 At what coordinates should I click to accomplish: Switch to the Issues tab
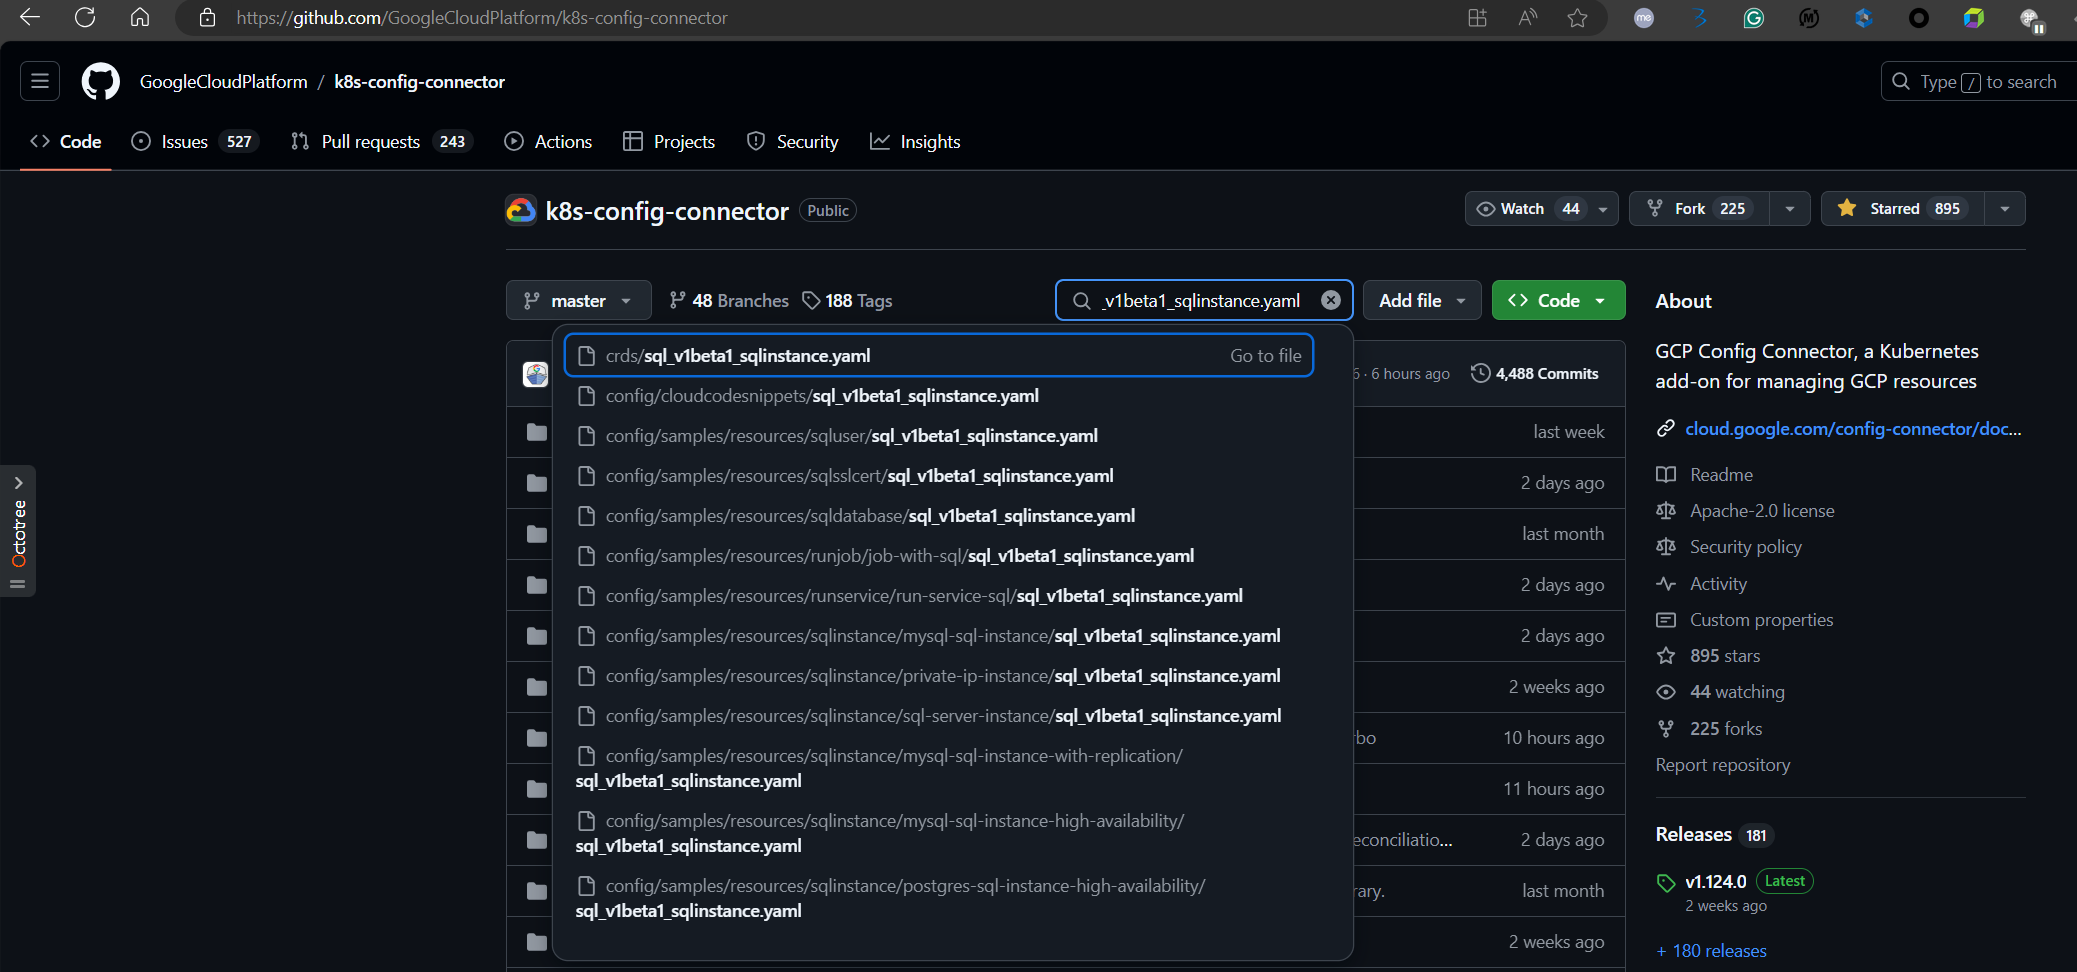pyautogui.click(x=195, y=141)
